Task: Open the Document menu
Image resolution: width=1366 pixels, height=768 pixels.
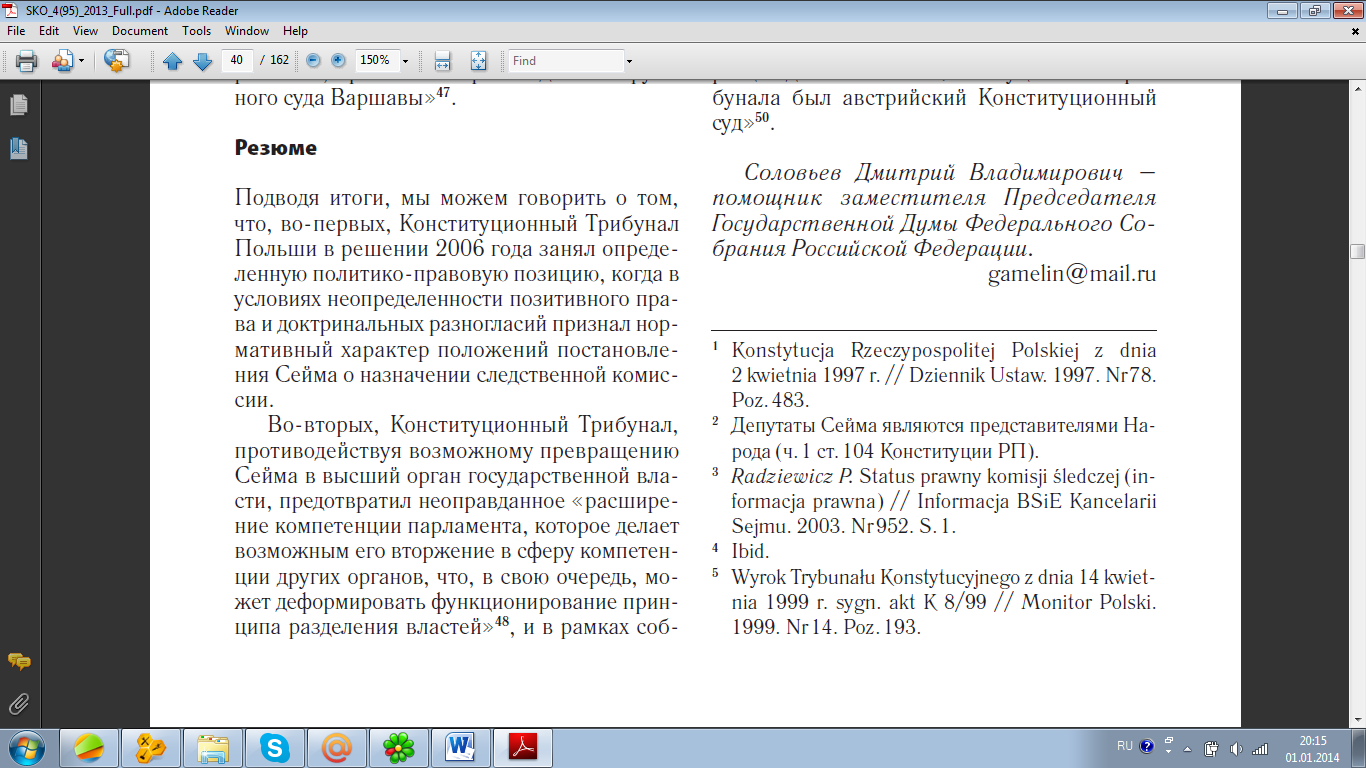Action: pos(140,31)
